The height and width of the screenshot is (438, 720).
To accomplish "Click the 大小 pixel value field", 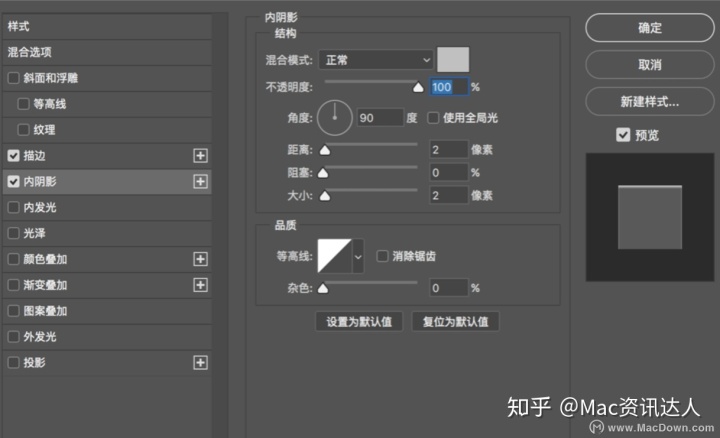I will pos(449,195).
